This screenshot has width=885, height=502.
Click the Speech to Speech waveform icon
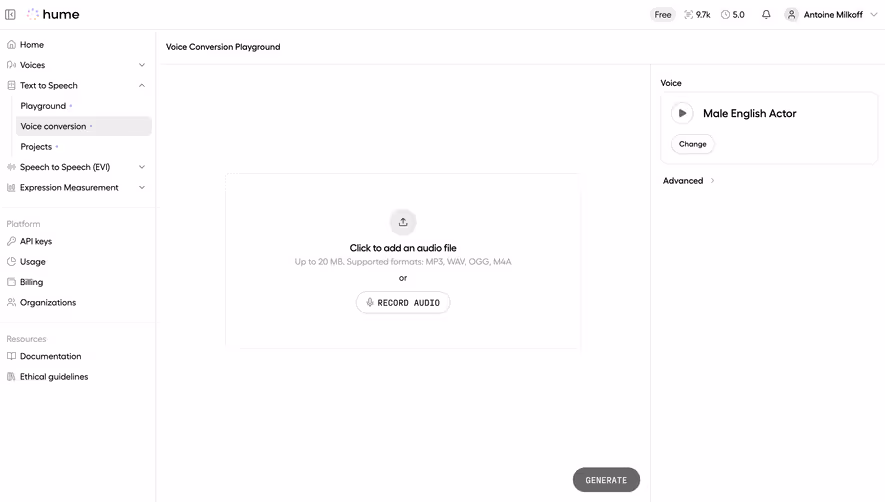tap(11, 167)
